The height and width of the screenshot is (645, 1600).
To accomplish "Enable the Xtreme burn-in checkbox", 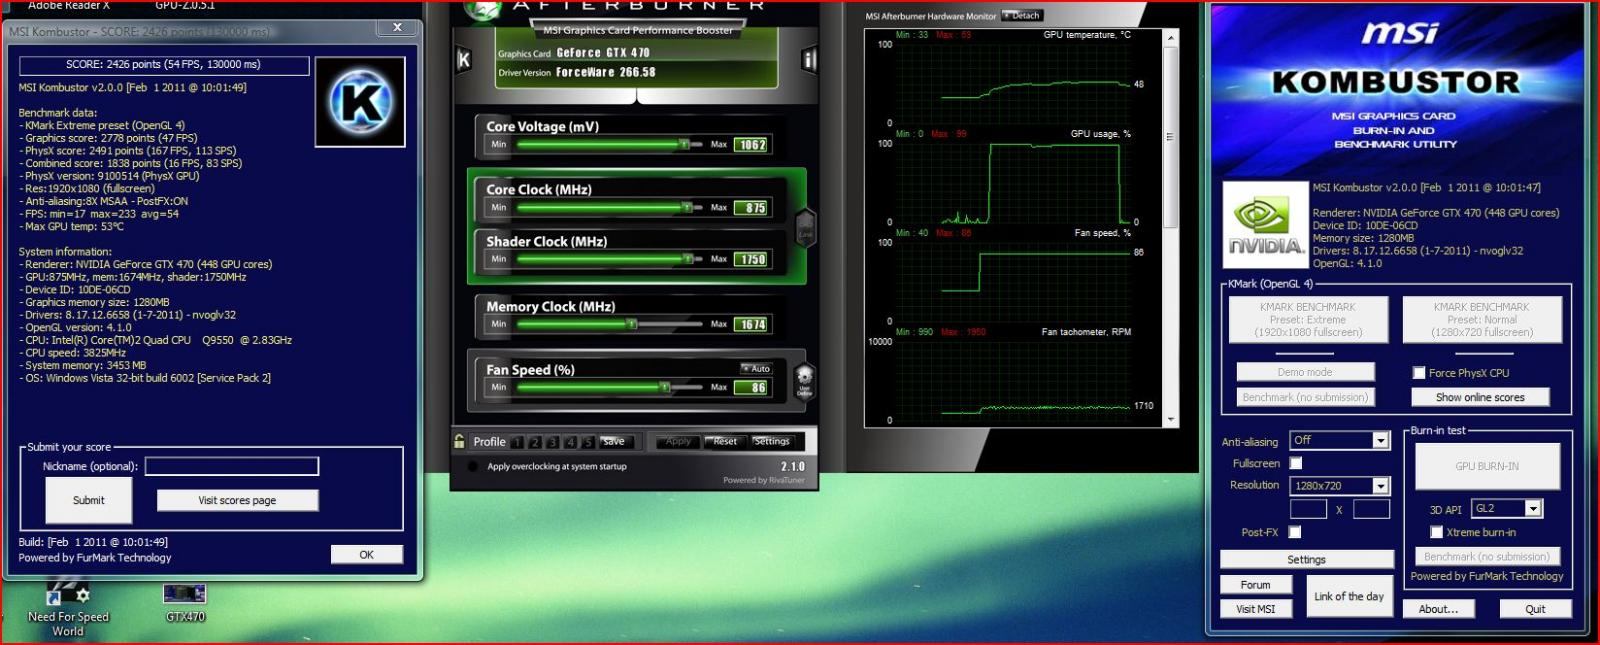I will click(1436, 532).
